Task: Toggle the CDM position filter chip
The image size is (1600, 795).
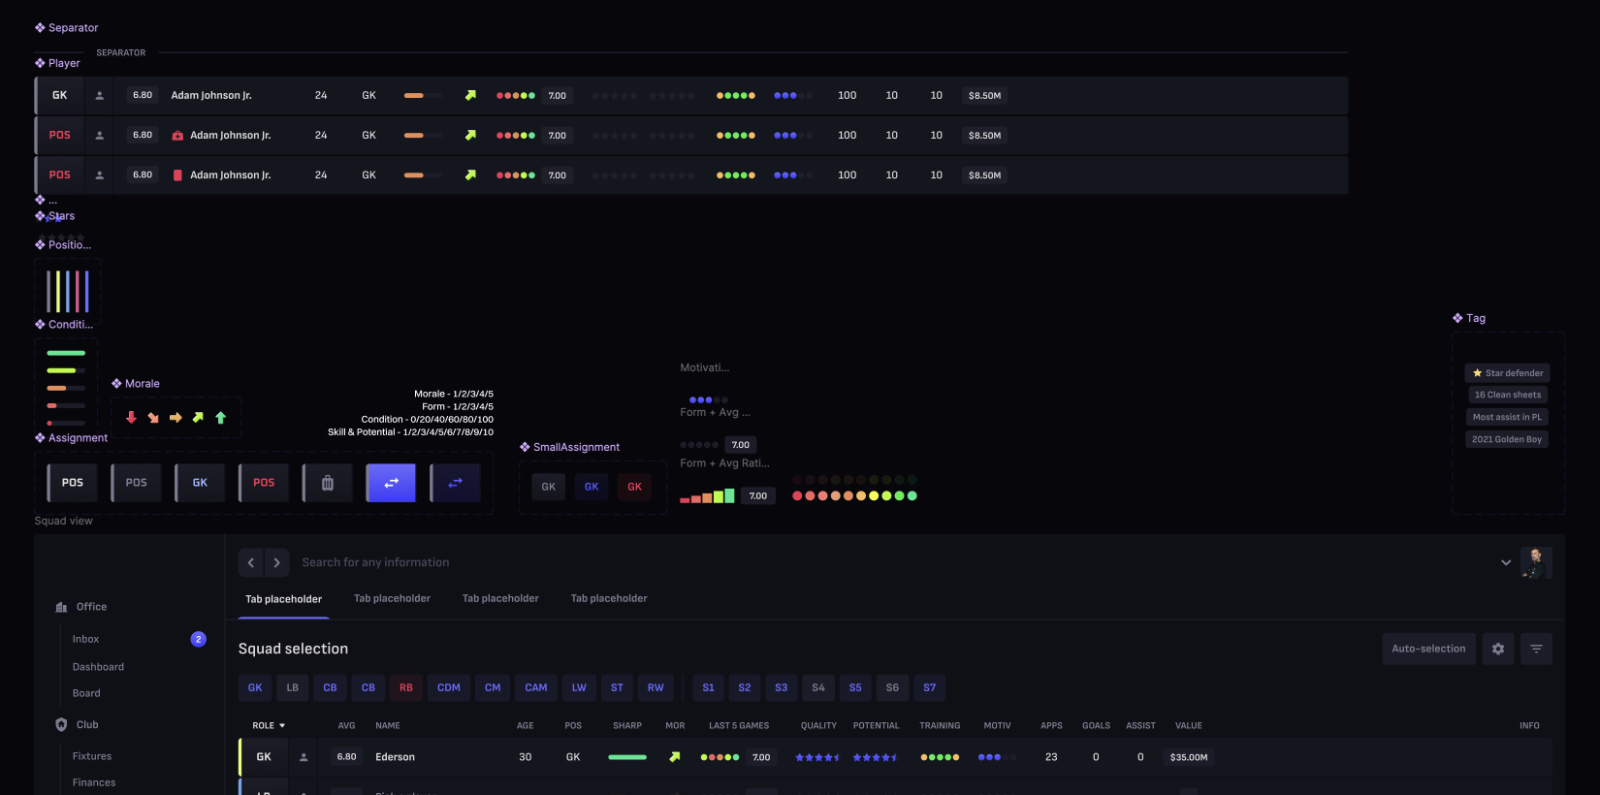Action: click(449, 688)
